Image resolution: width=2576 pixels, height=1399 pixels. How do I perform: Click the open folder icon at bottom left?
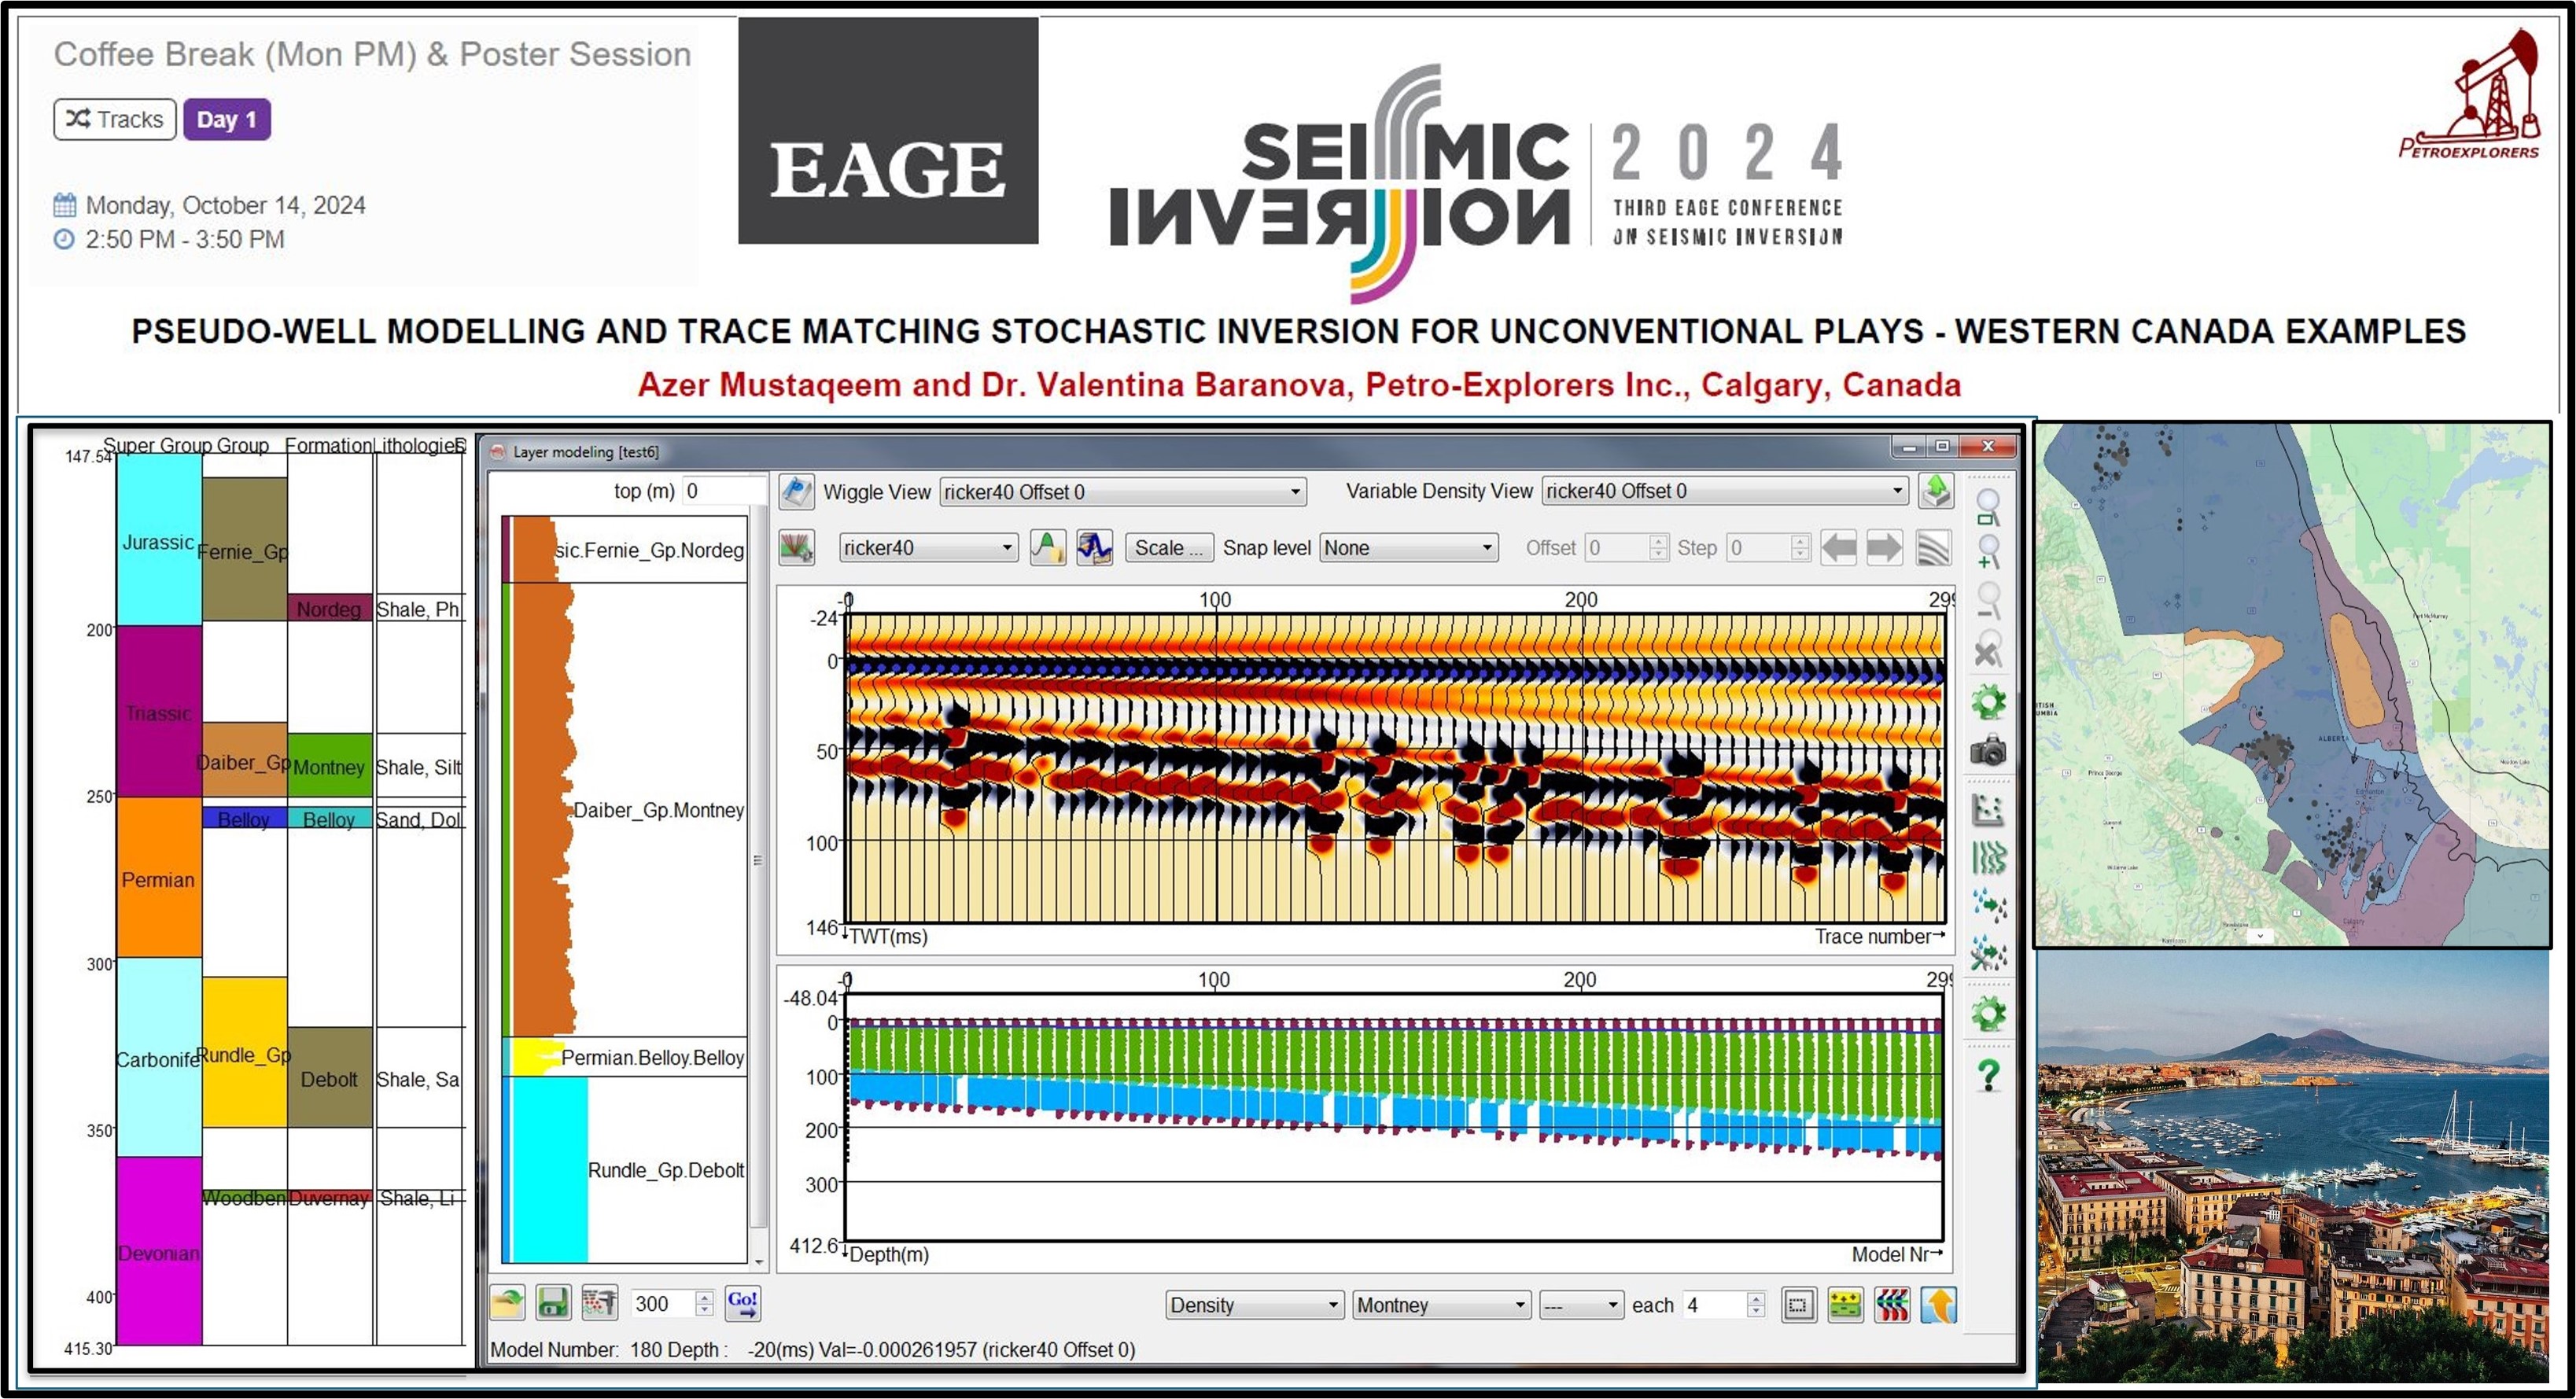(x=508, y=1303)
